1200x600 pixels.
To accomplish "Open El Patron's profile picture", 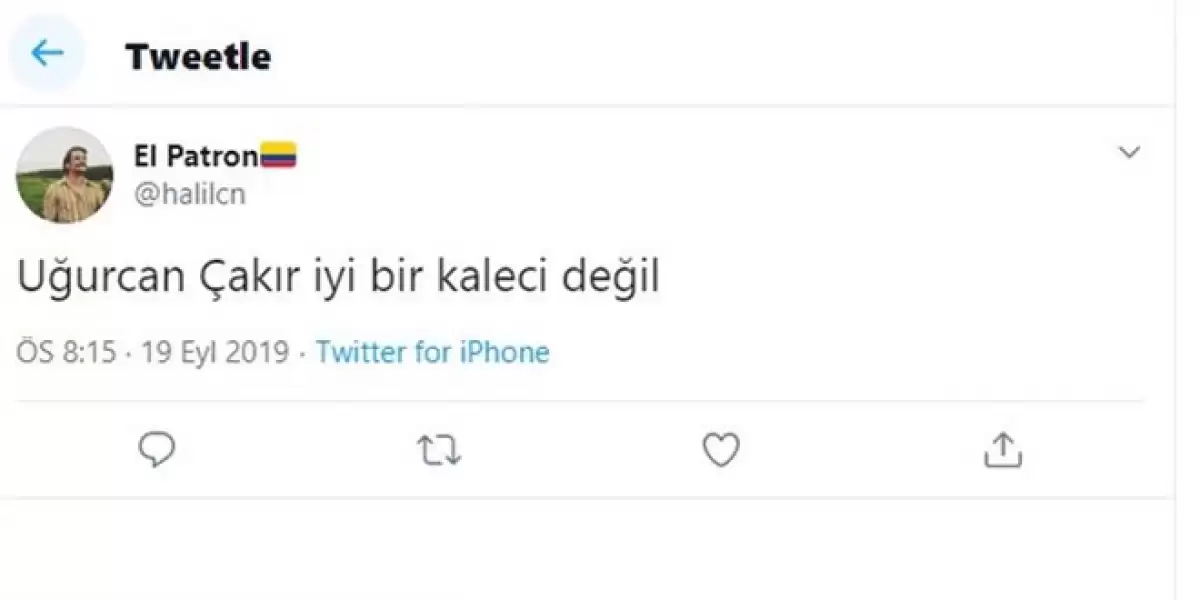I will 64,175.
